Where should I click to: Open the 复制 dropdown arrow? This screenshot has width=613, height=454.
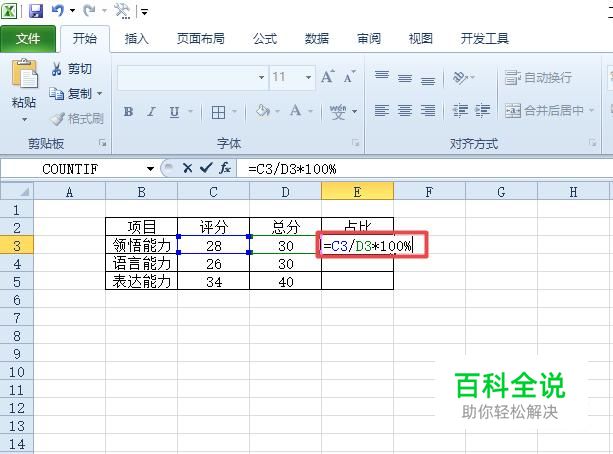99,93
